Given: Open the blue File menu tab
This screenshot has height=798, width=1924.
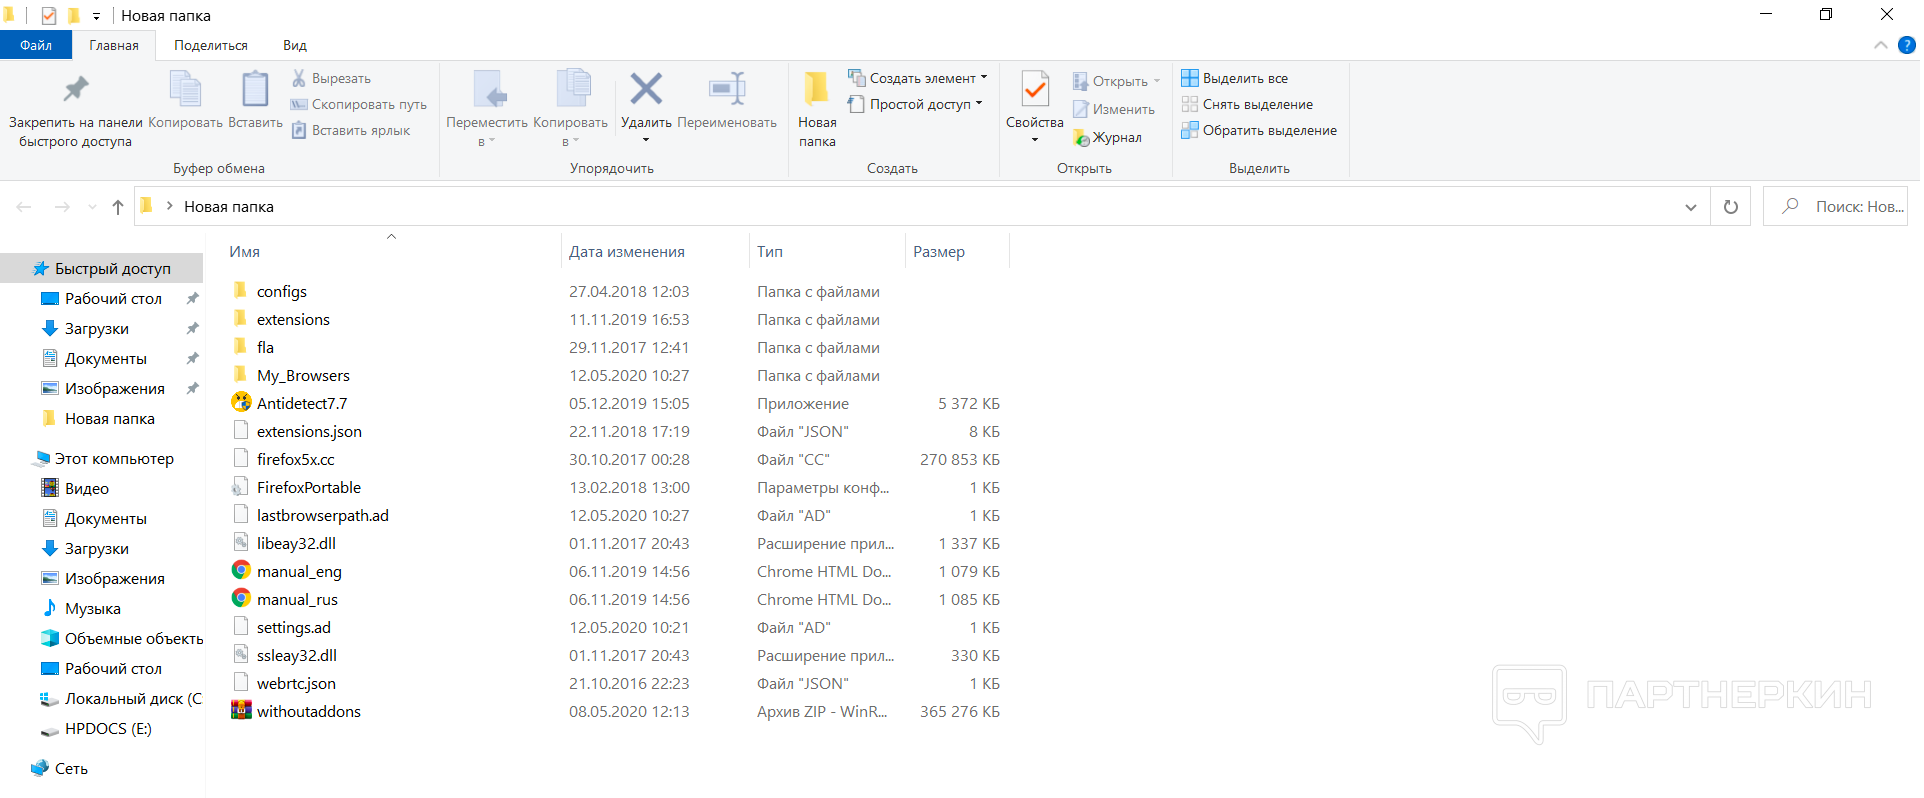Looking at the screenshot, I should [36, 45].
